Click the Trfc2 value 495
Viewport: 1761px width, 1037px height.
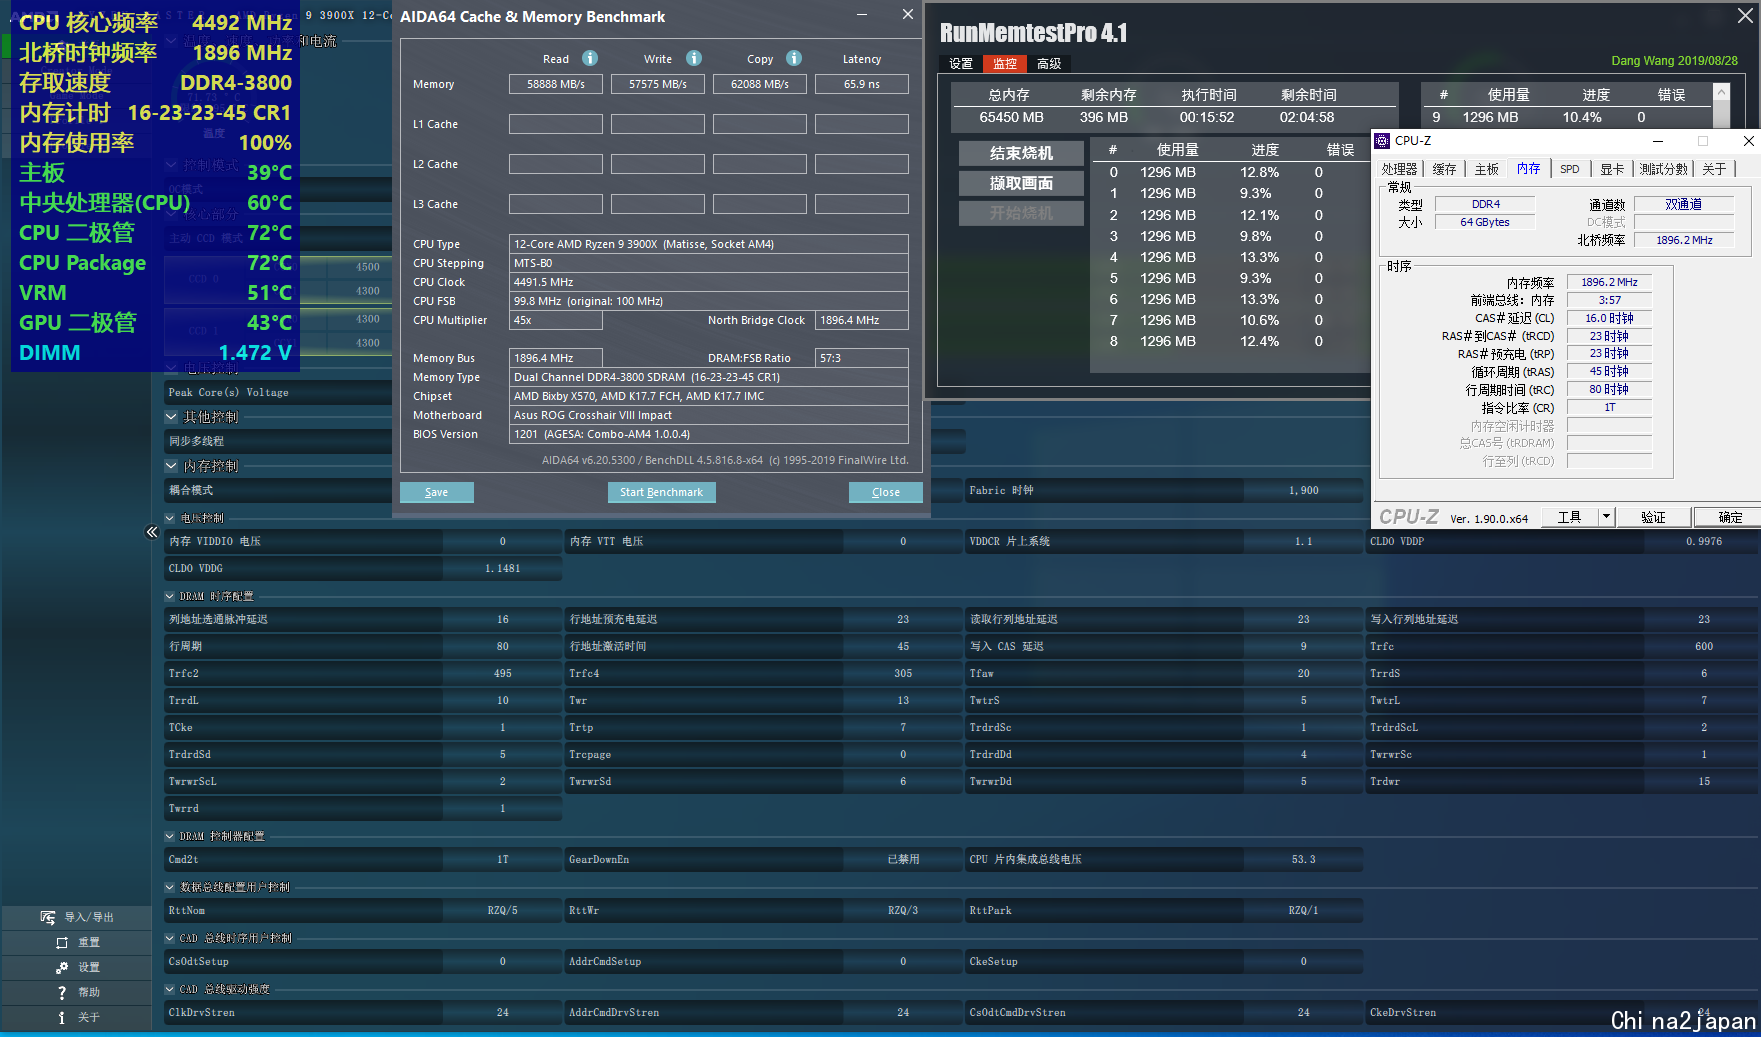click(502, 673)
